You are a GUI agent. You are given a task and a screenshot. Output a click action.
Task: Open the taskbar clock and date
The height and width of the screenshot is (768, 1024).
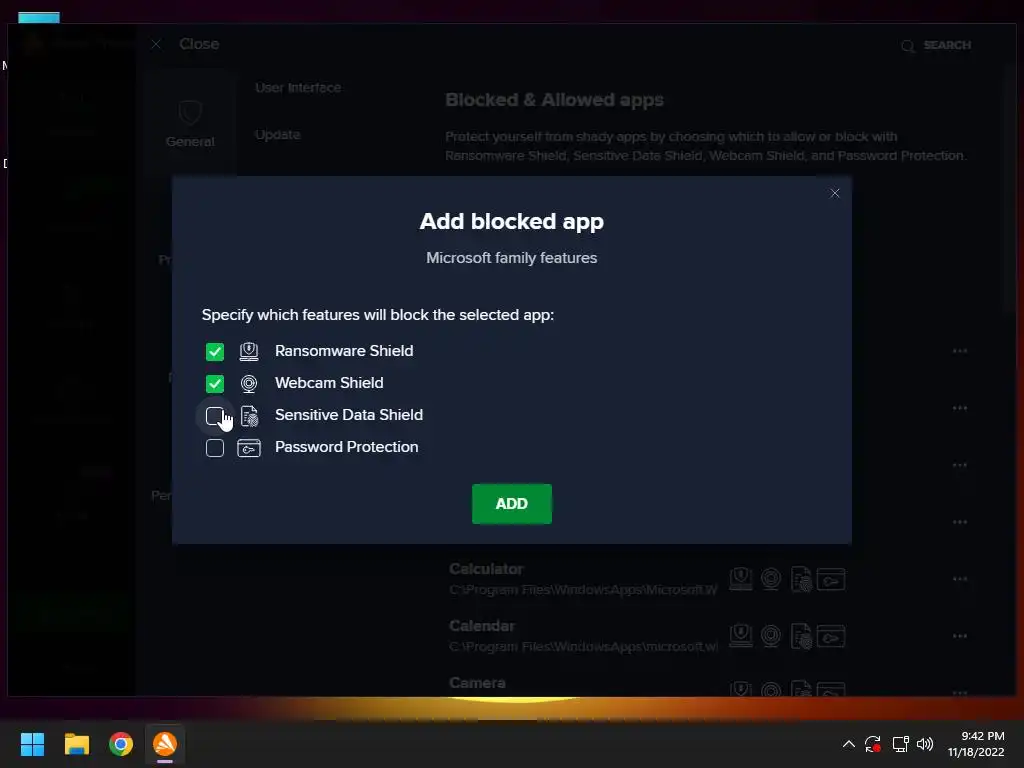pyautogui.click(x=976, y=744)
